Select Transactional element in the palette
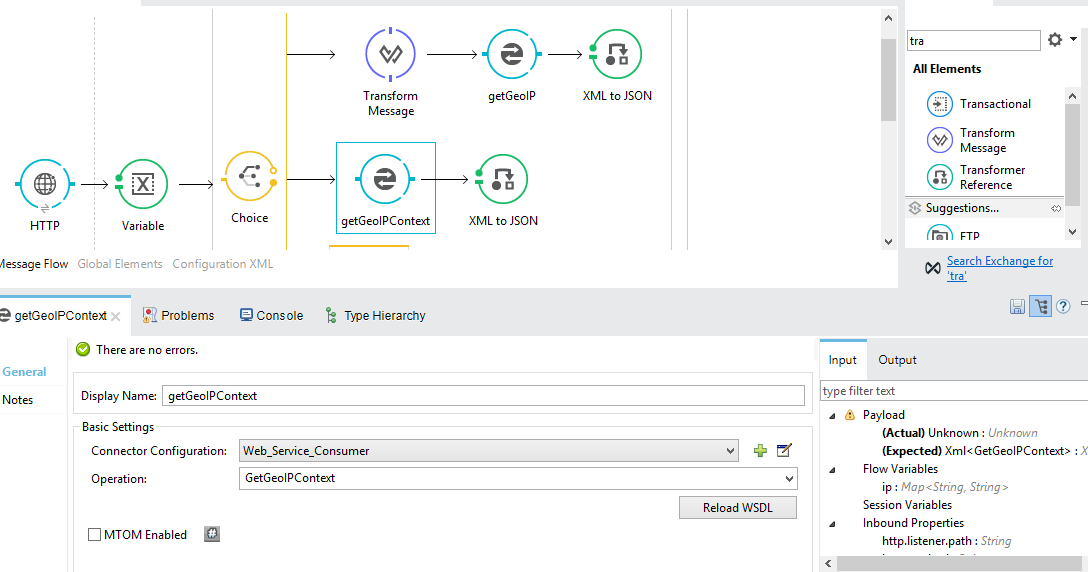The width and height of the screenshot is (1088, 572). tap(994, 104)
